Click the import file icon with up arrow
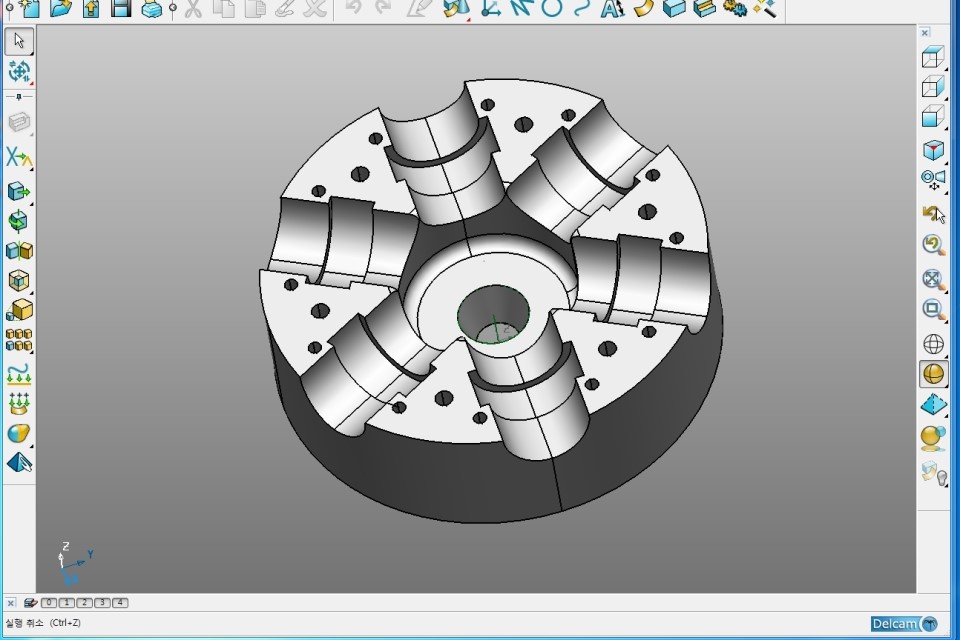 [91, 8]
